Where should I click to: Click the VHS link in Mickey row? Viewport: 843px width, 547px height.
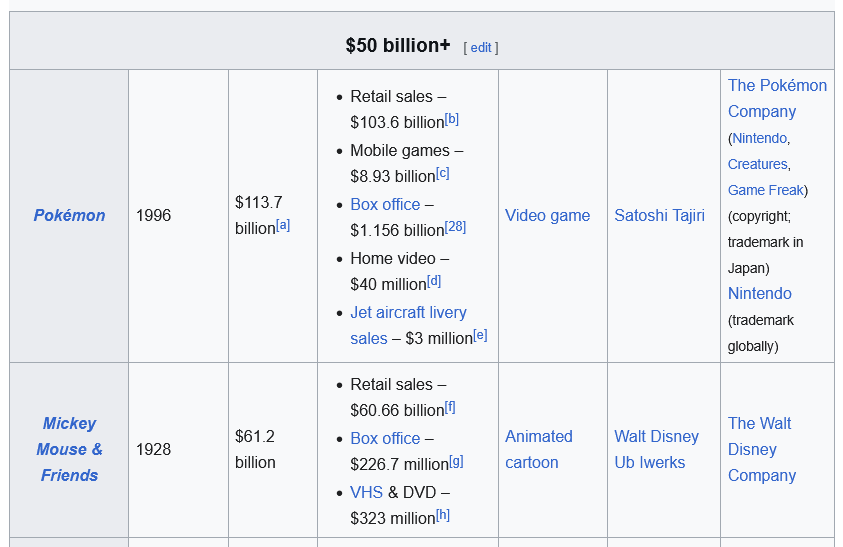click(366, 492)
